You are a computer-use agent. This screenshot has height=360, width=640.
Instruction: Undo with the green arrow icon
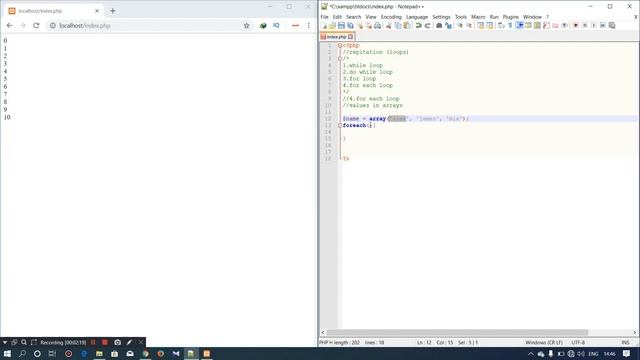click(x=418, y=26)
